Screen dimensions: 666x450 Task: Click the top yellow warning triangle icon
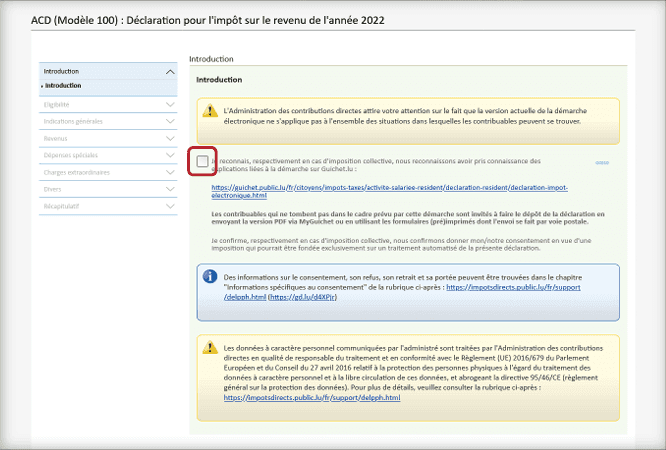210,111
